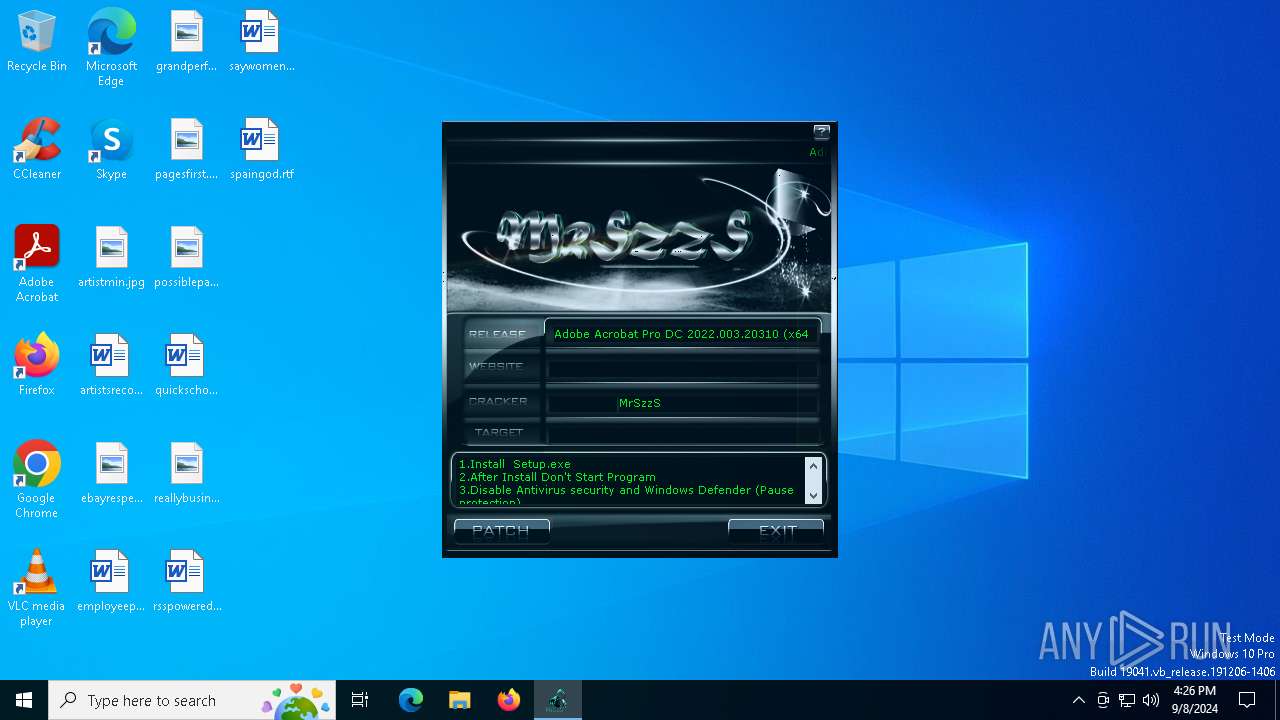Open the Google Chrome desktop shortcut
Screen dimensions: 1280x720
[x=37, y=480]
